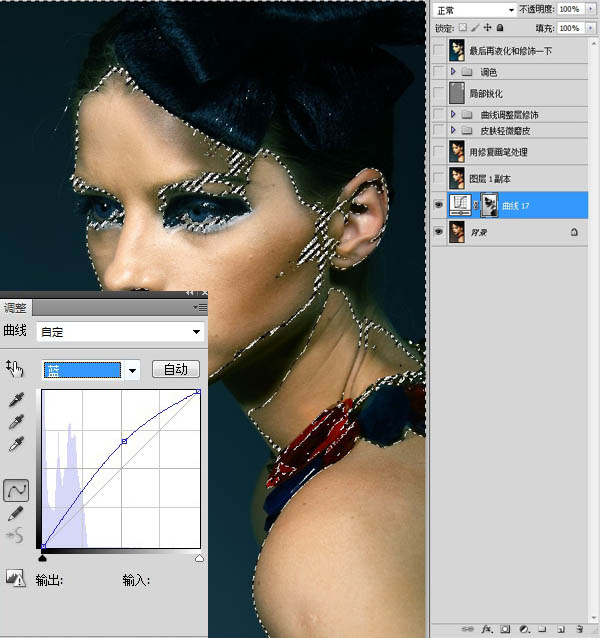
Task: Show the 局部锐化 layer
Action: tap(439, 93)
